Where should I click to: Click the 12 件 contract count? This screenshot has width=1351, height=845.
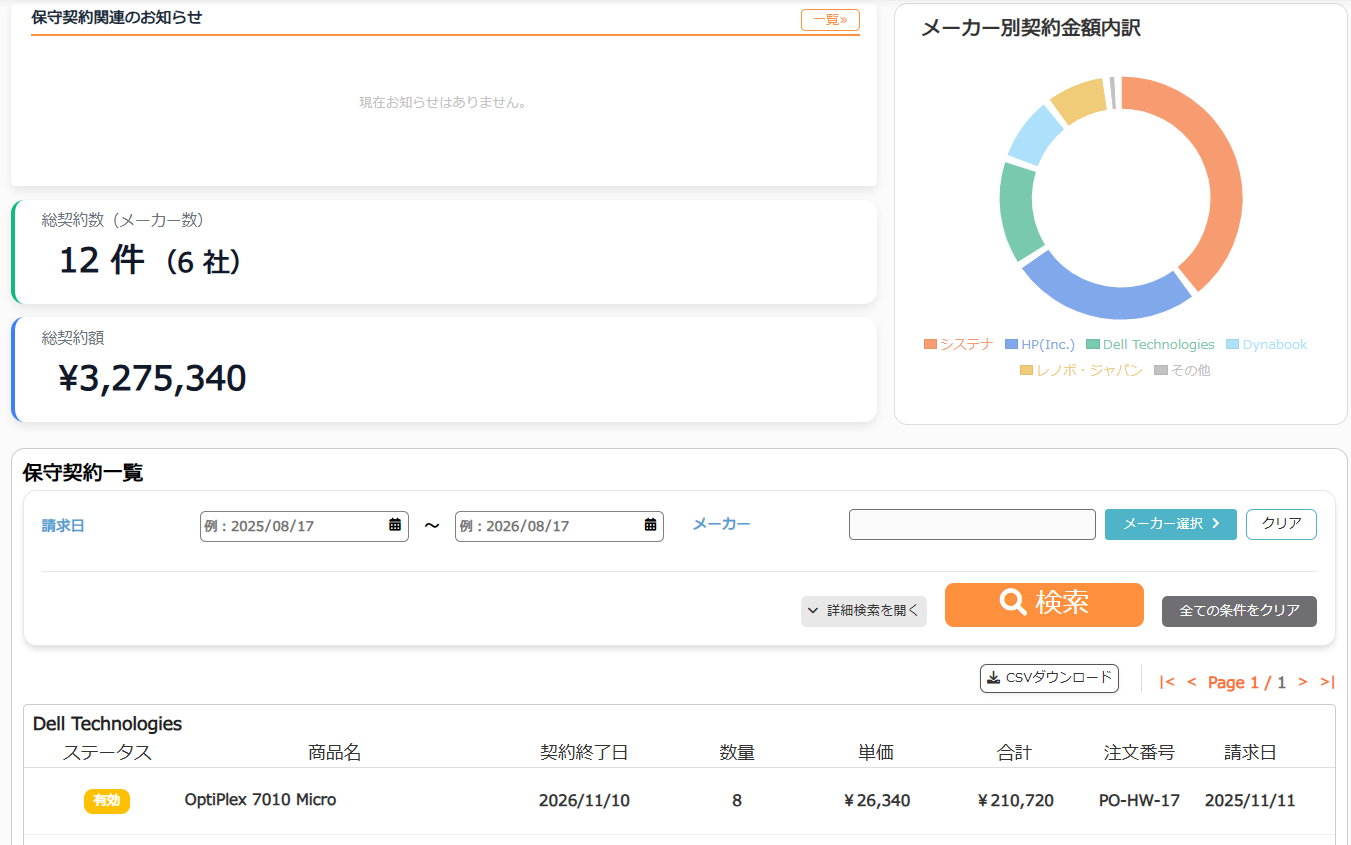[x=102, y=261]
